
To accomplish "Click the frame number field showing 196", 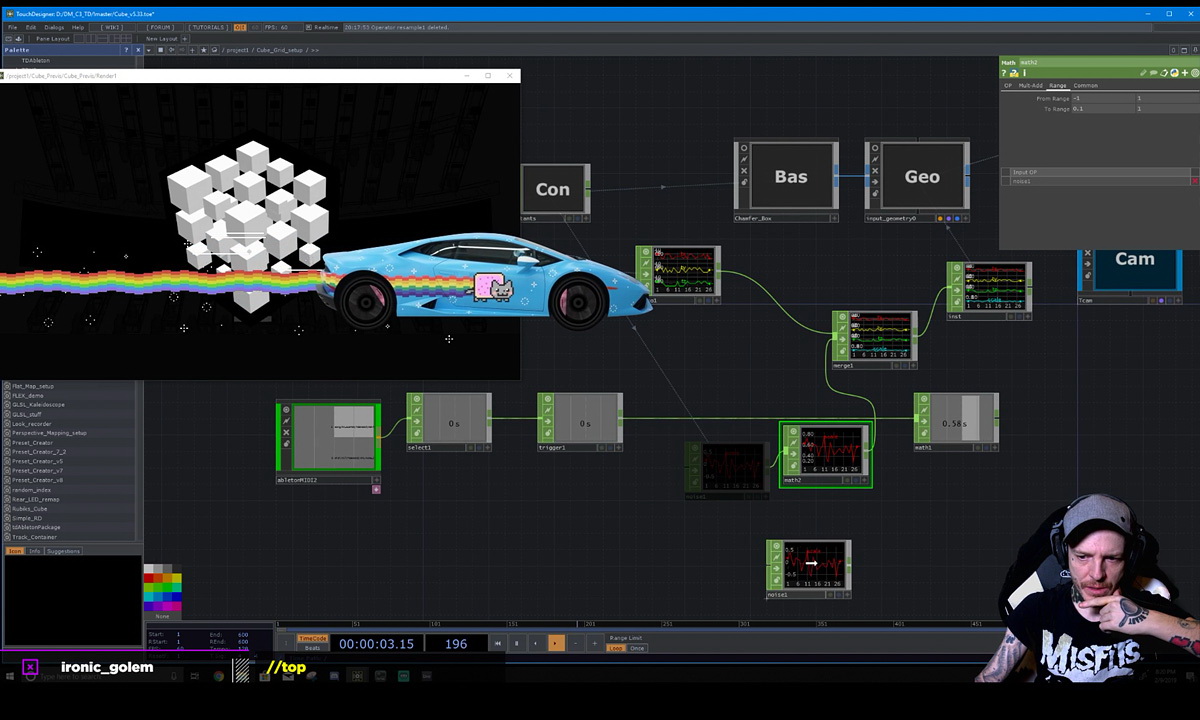I will pos(456,643).
